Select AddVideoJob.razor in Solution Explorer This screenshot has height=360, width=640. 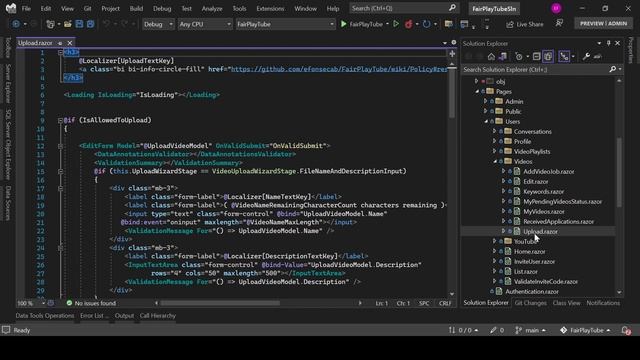point(549,171)
